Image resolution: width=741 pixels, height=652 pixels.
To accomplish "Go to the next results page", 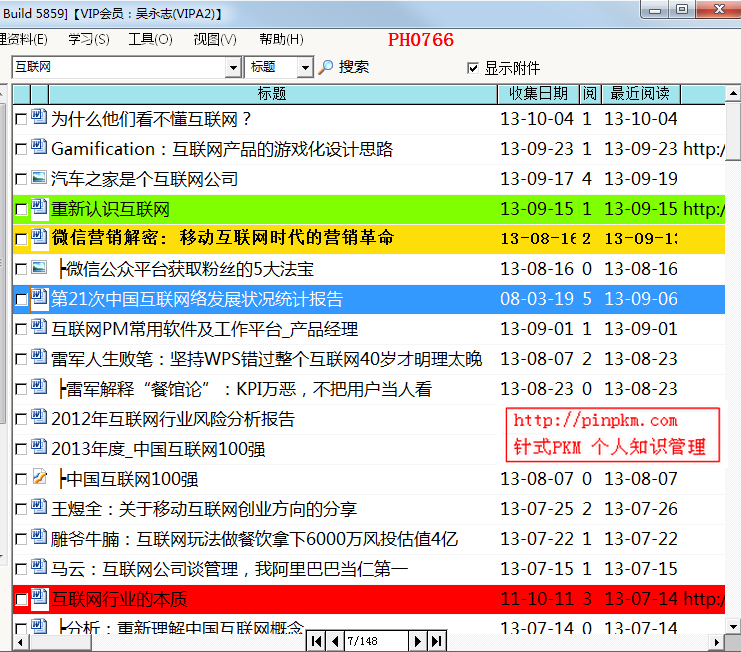I will [419, 641].
